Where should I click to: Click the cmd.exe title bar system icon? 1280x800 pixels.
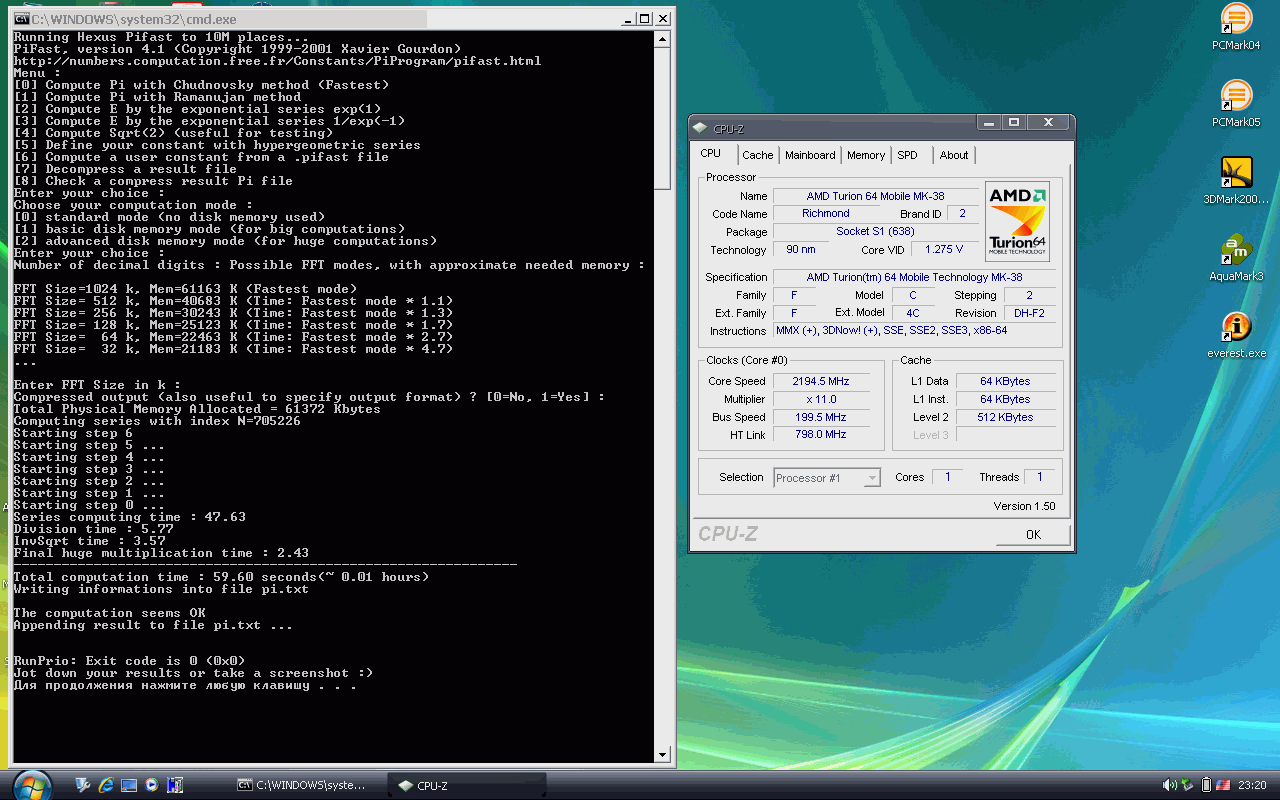click(x=21, y=18)
